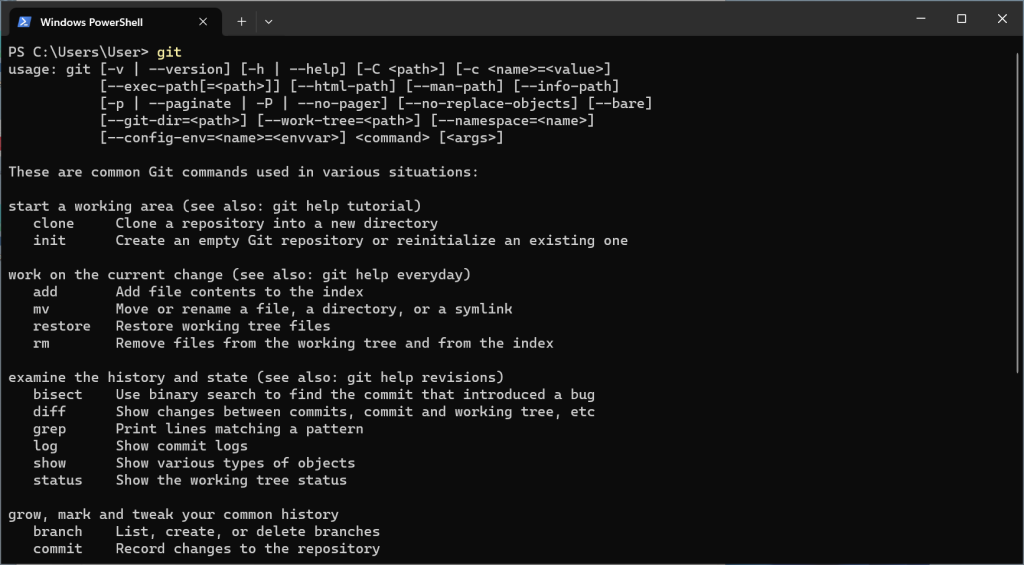Click the "restore" command name in the list
Viewport: 1024px width, 565px height.
point(61,326)
